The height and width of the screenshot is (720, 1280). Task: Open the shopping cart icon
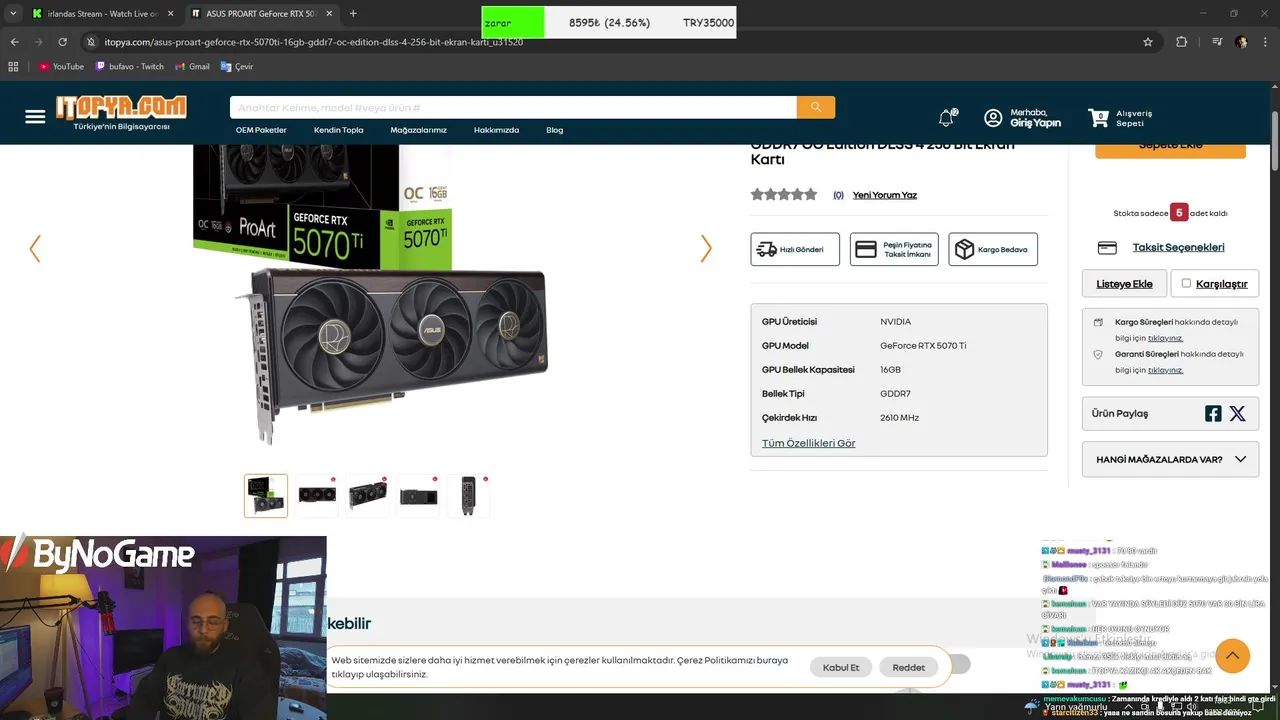pyautogui.click(x=1099, y=118)
